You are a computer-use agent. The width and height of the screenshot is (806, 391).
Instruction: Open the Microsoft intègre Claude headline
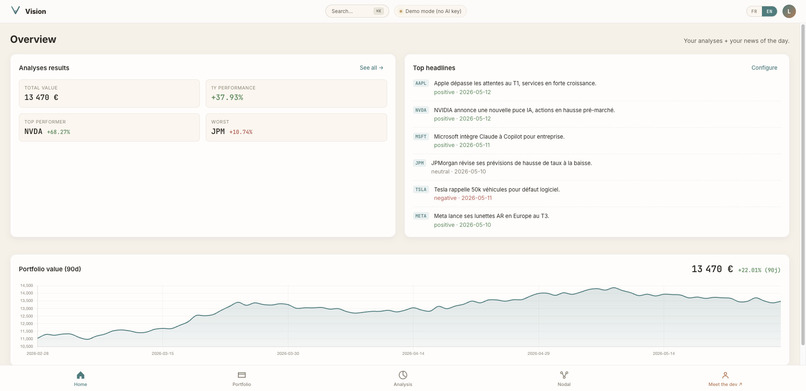(x=499, y=137)
